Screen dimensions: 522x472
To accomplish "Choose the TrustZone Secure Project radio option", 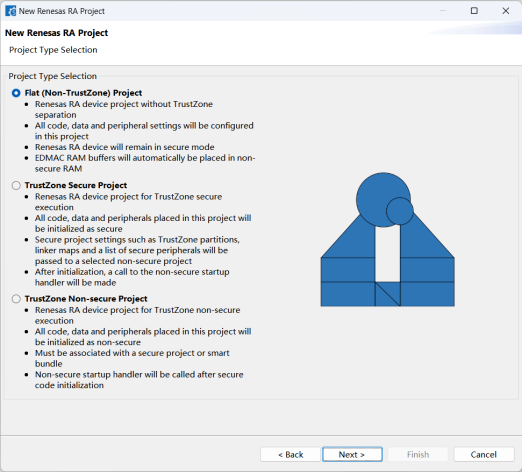I will 16,185.
